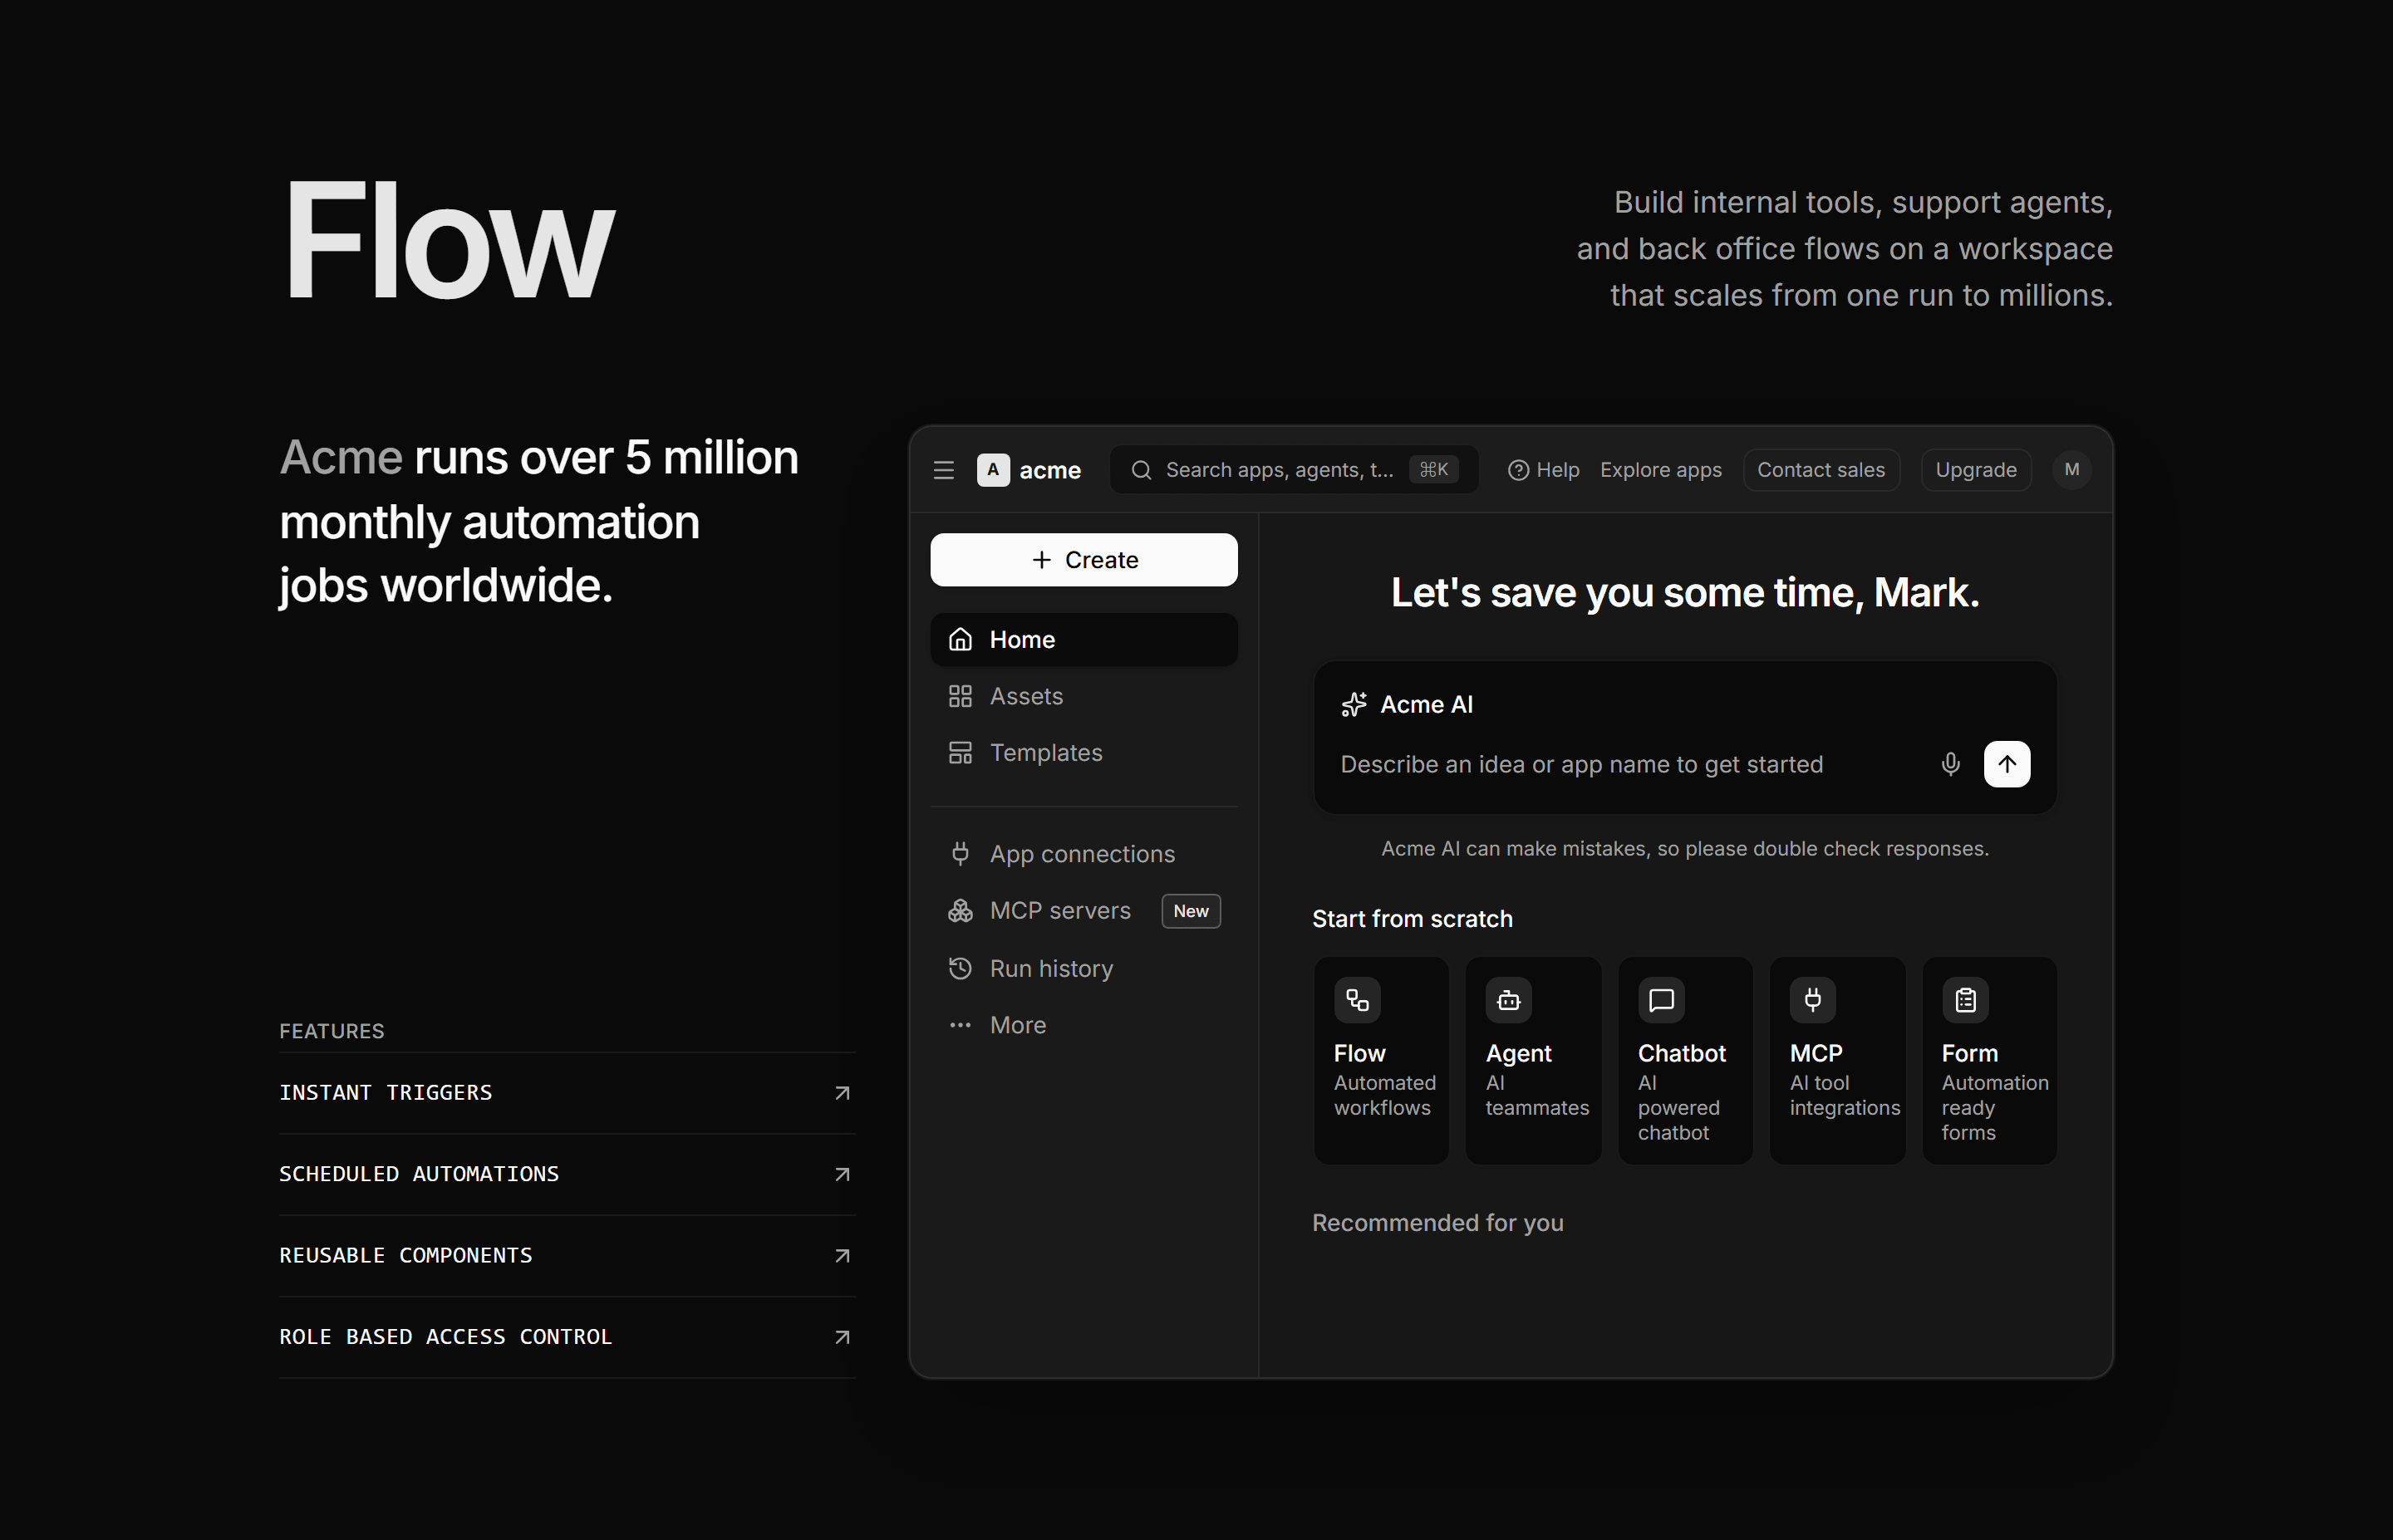Click the Upgrade button
This screenshot has height=1540, width=2393.
coord(1975,470)
